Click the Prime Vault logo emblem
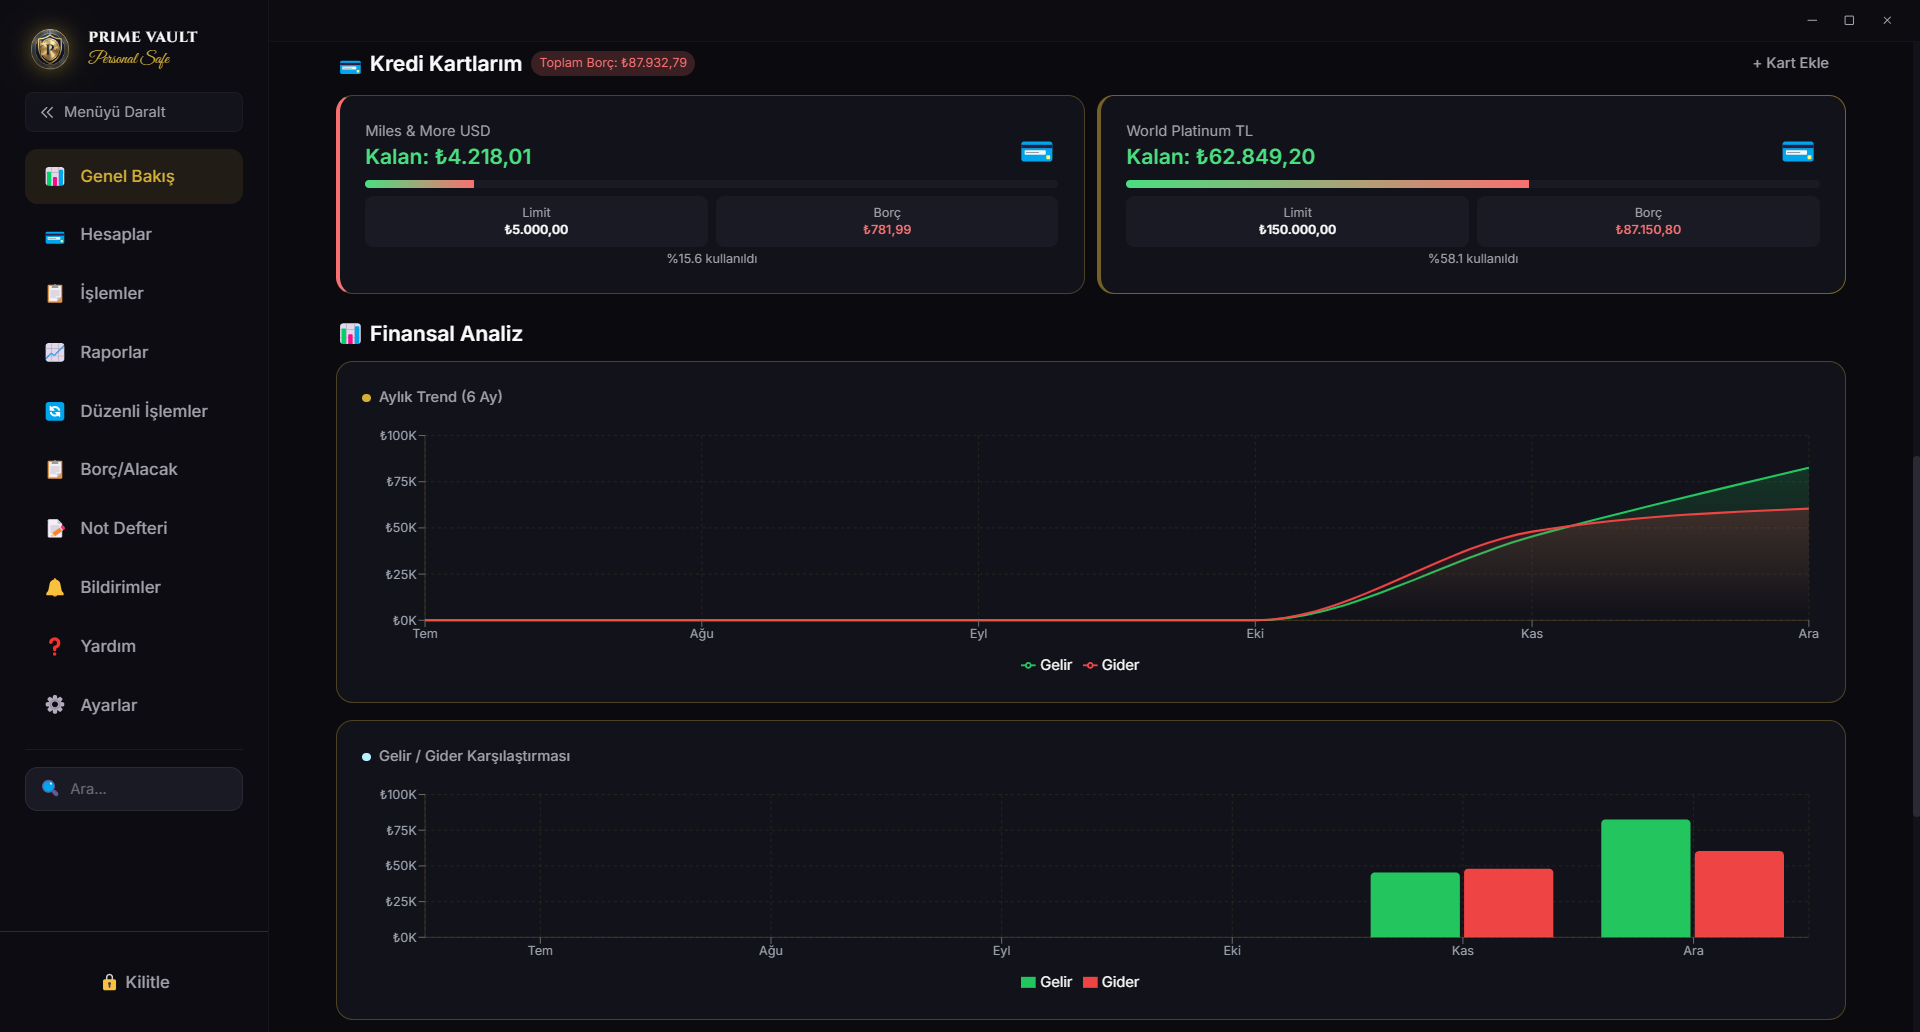The width and height of the screenshot is (1920, 1032). [50, 48]
